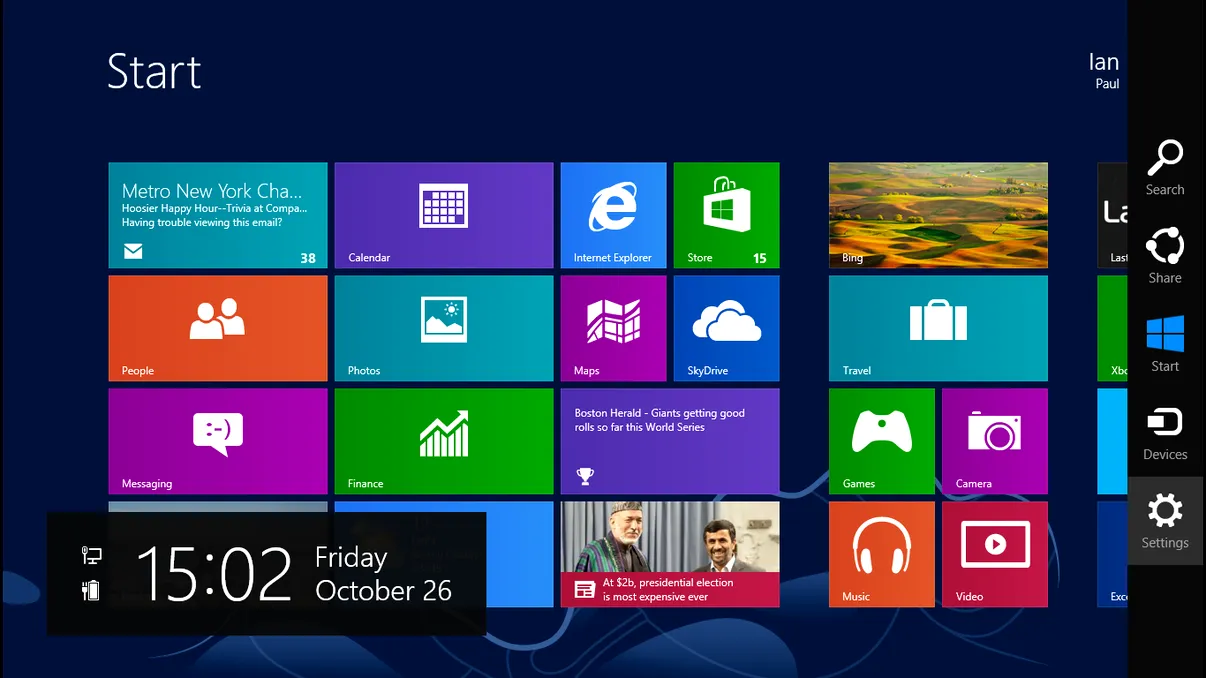This screenshot has width=1206, height=678.
Task: Open the Games tile
Action: [881, 441]
